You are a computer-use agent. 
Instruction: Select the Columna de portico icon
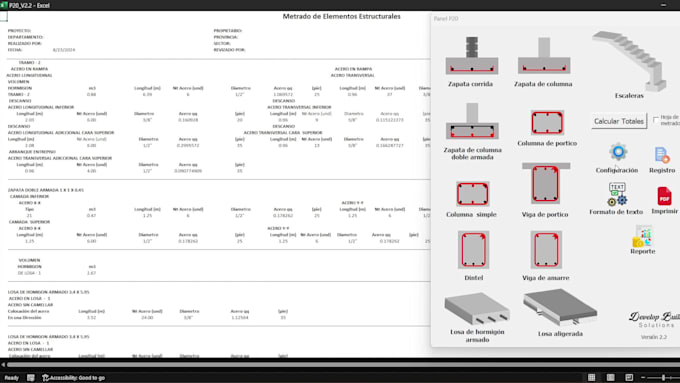point(547,123)
